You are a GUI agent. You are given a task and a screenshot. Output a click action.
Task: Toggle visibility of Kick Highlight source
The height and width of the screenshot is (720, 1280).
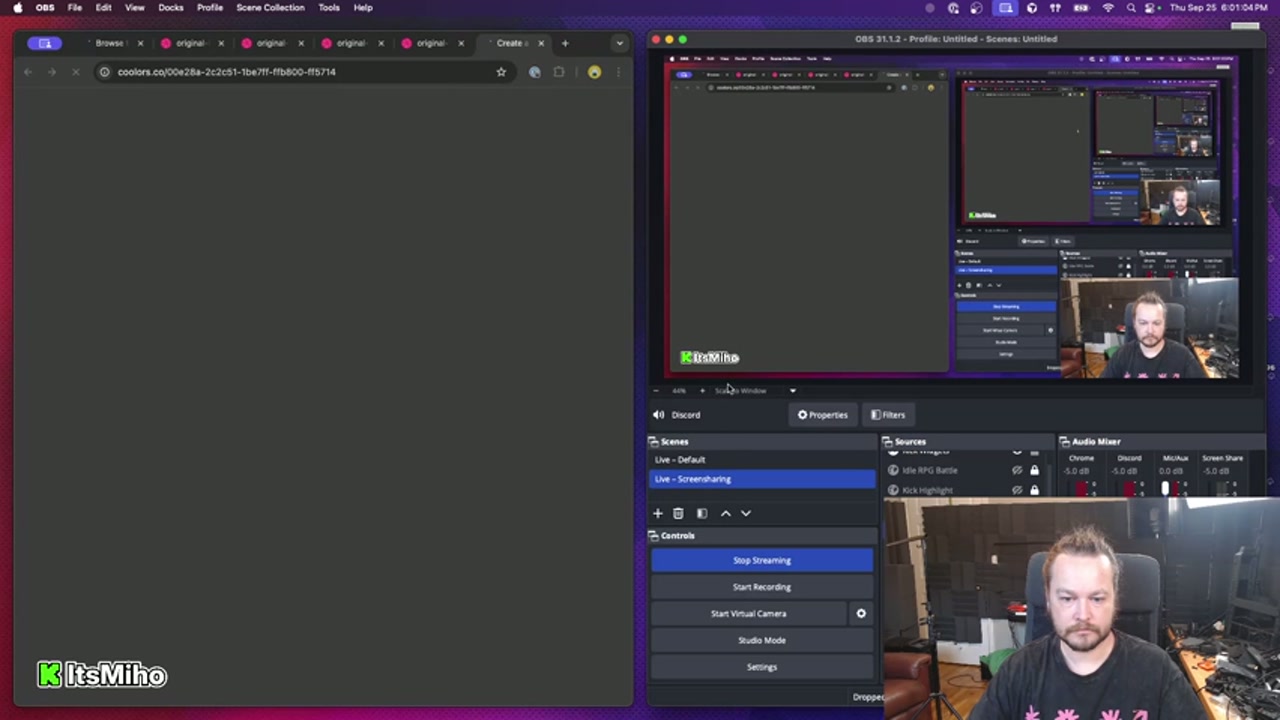pos(1017,490)
